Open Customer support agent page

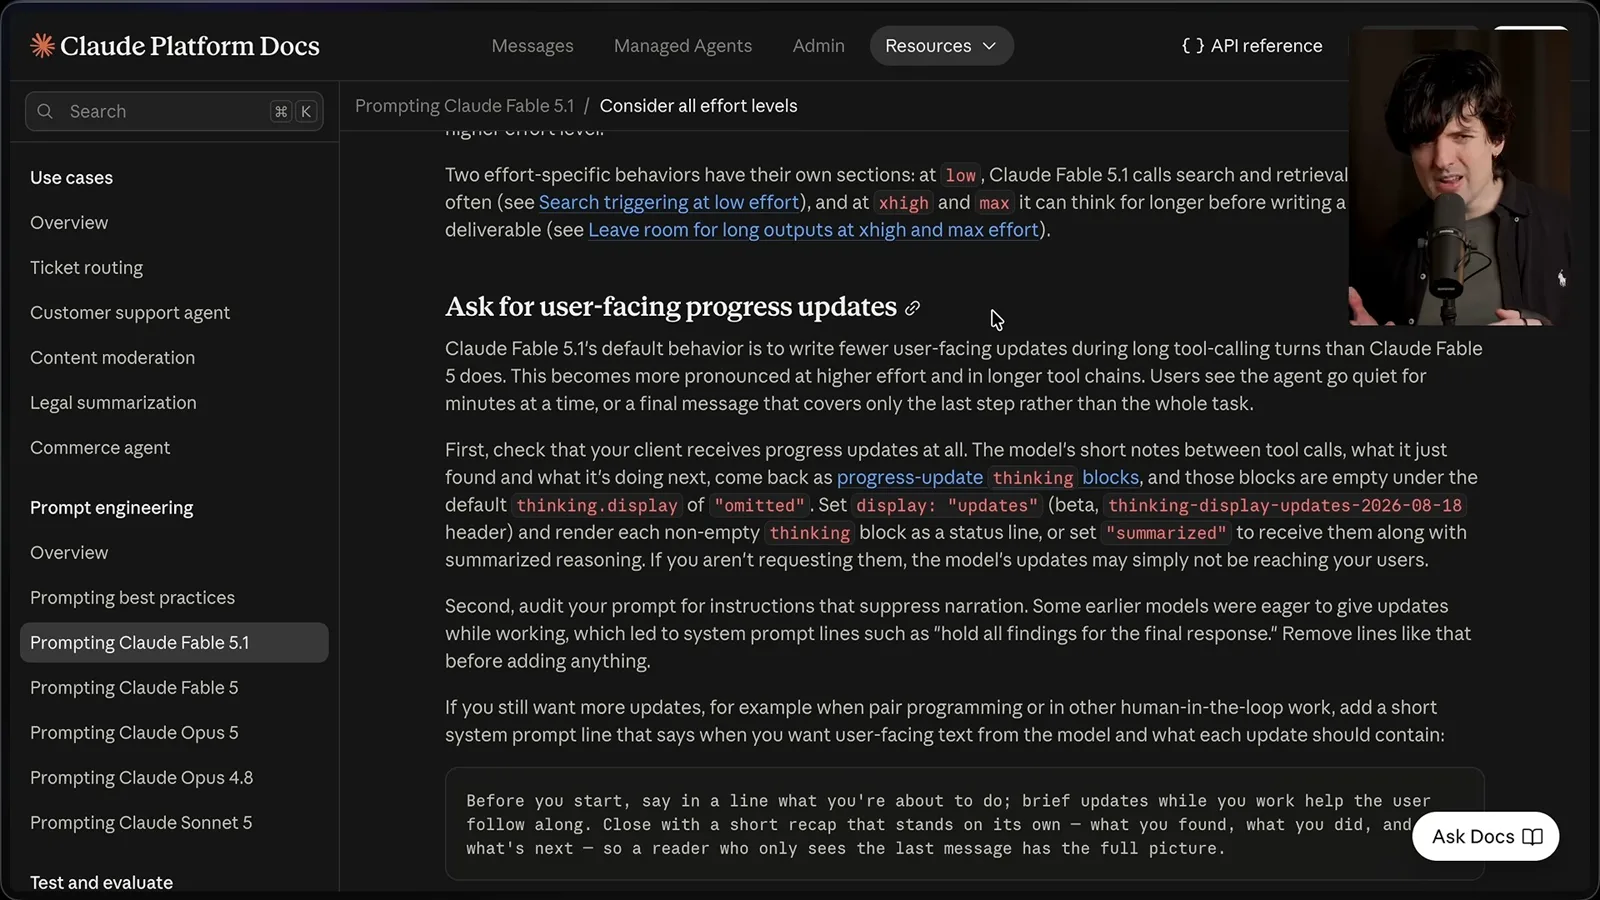pos(130,313)
